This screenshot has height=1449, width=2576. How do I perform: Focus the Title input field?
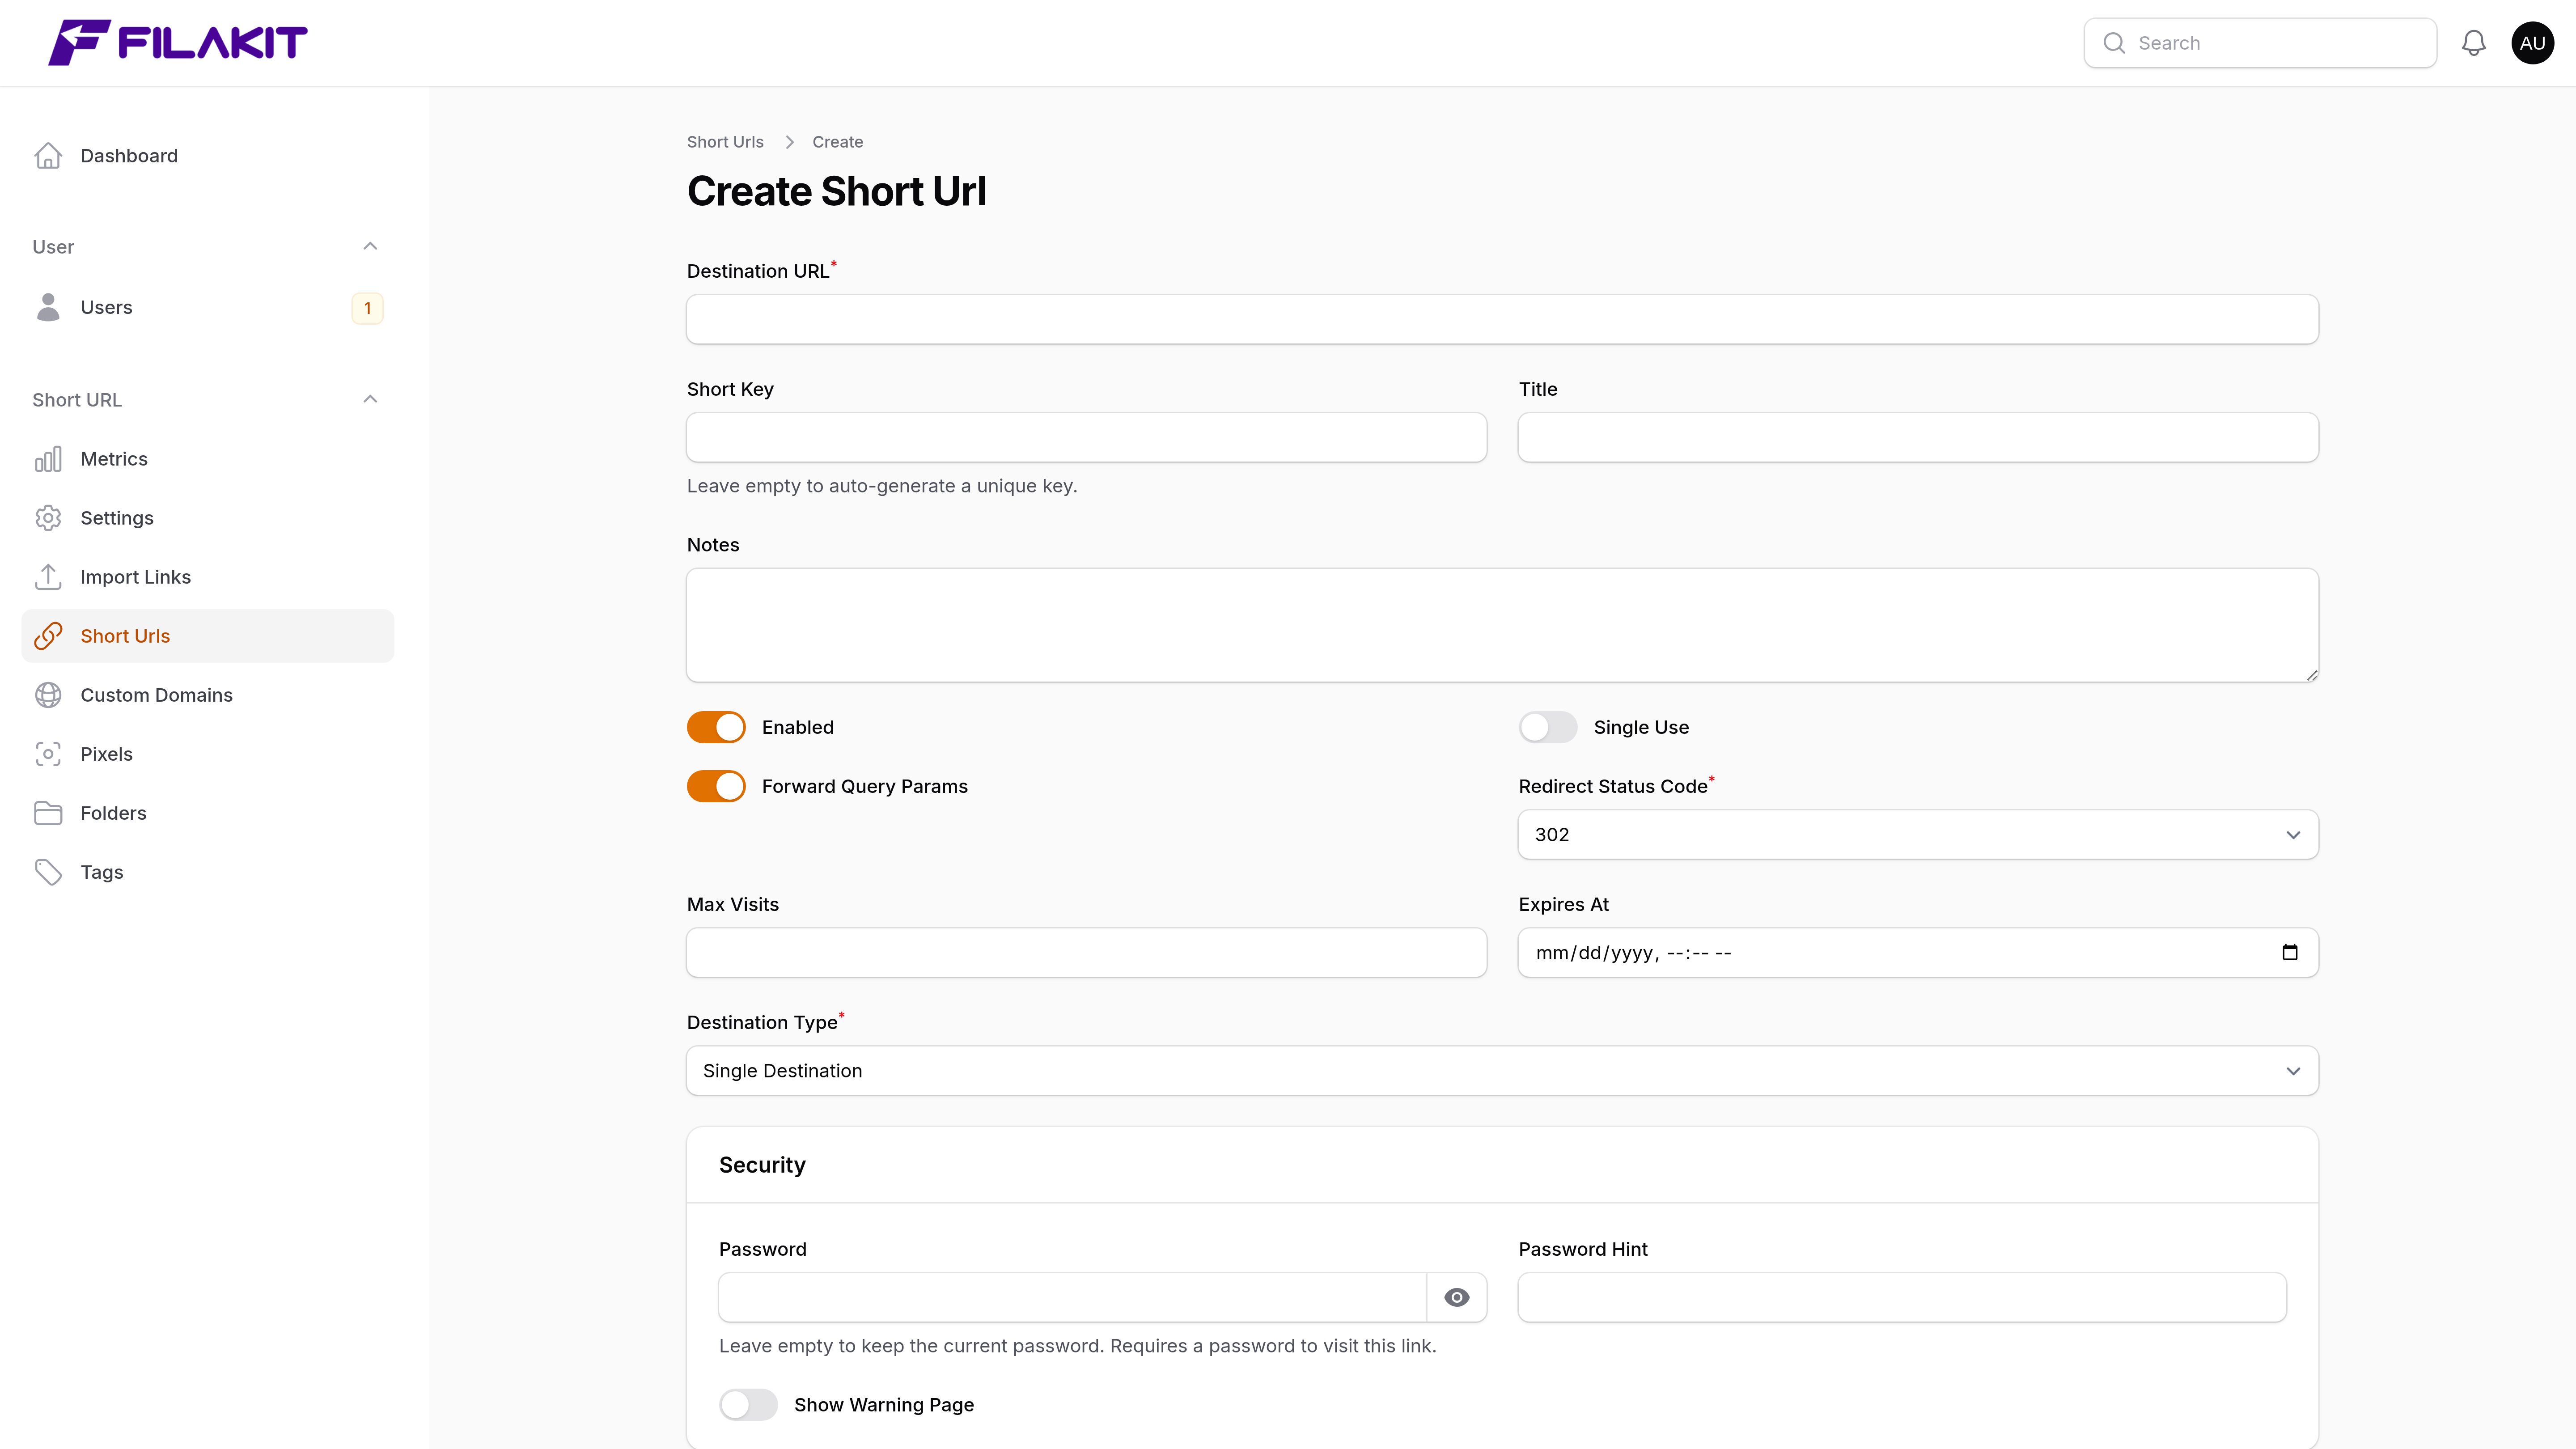[1918, 437]
